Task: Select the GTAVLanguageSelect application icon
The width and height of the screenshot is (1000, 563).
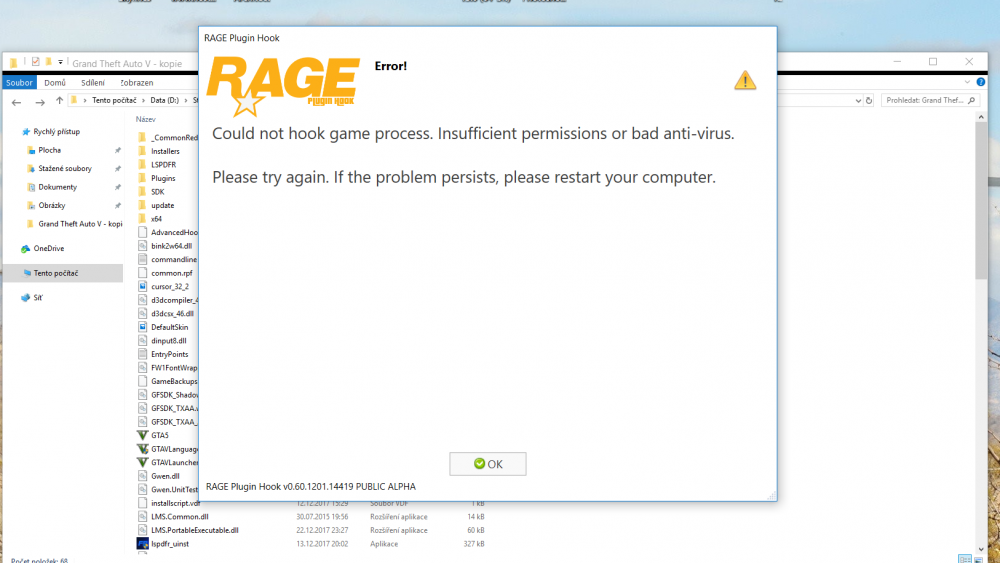Action: pyautogui.click(x=143, y=449)
